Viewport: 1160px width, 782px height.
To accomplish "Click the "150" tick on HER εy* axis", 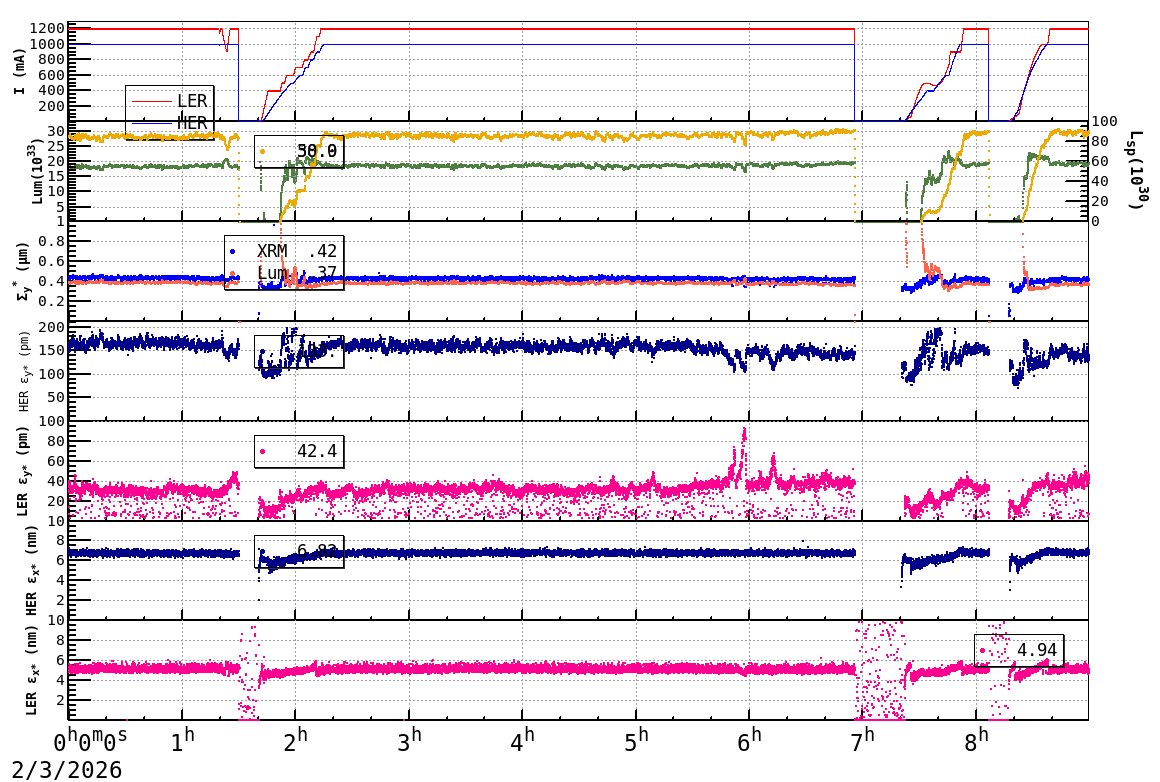I will click(x=52, y=351).
